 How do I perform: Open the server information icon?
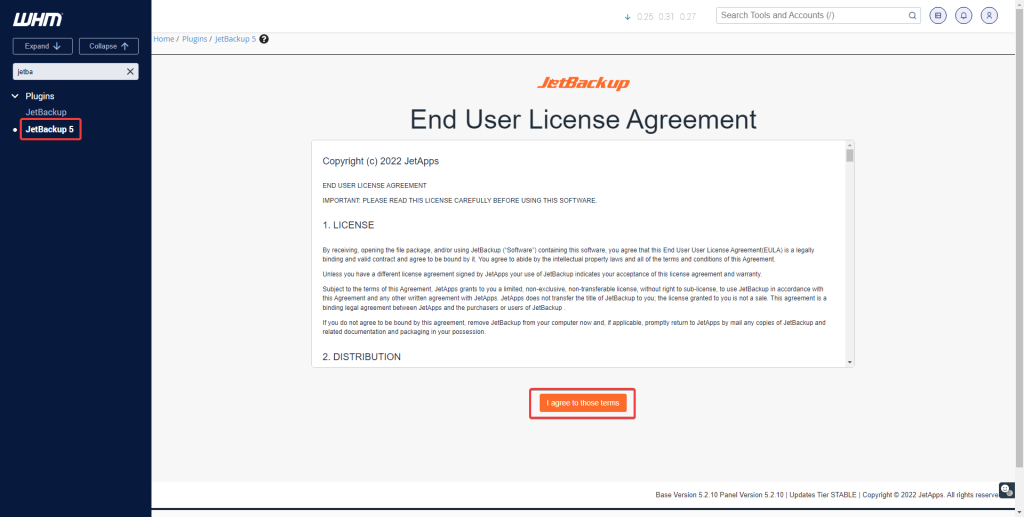coord(938,16)
